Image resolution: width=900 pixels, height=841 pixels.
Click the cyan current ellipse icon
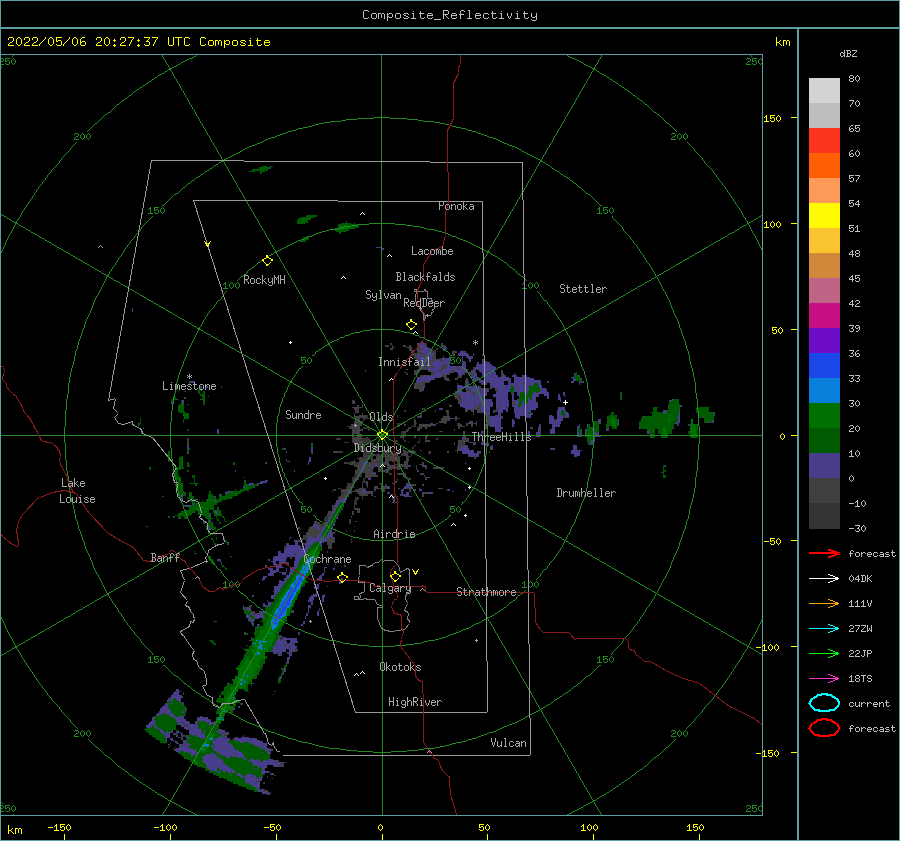point(824,703)
